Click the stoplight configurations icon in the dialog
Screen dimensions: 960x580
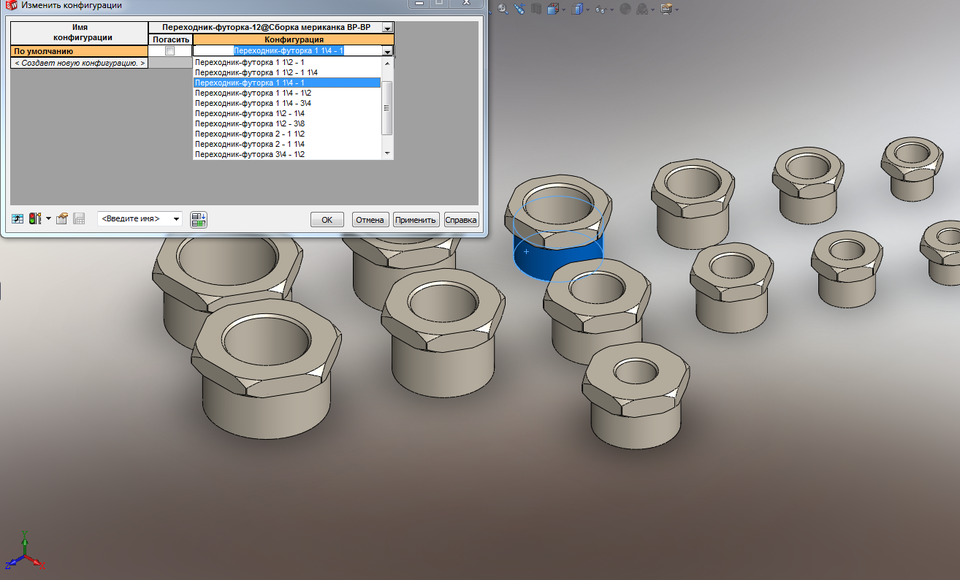coord(34,218)
